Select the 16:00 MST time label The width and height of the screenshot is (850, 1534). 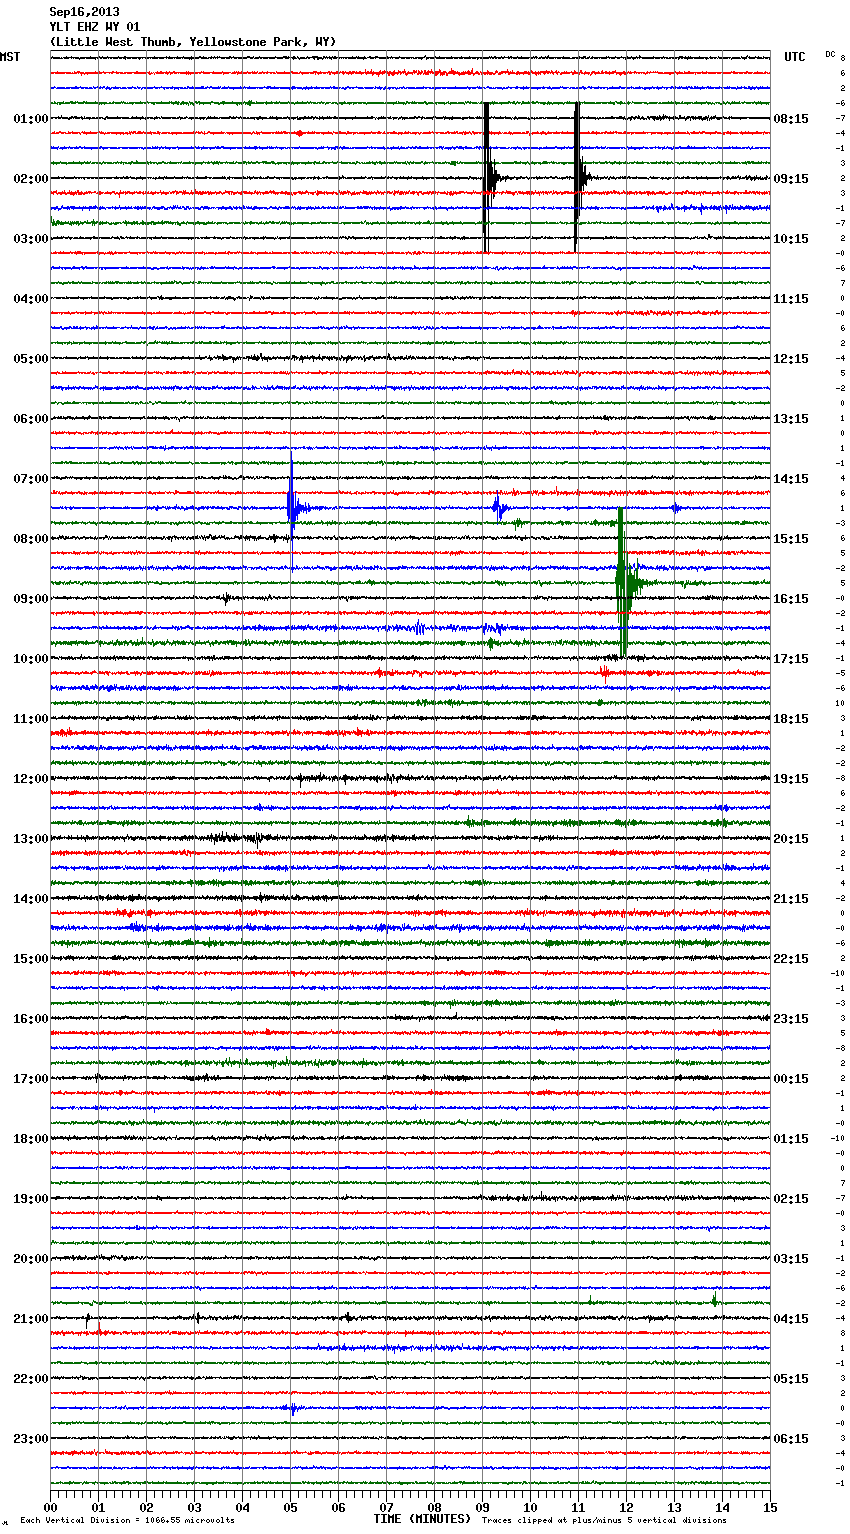pyautogui.click(x=31, y=1019)
